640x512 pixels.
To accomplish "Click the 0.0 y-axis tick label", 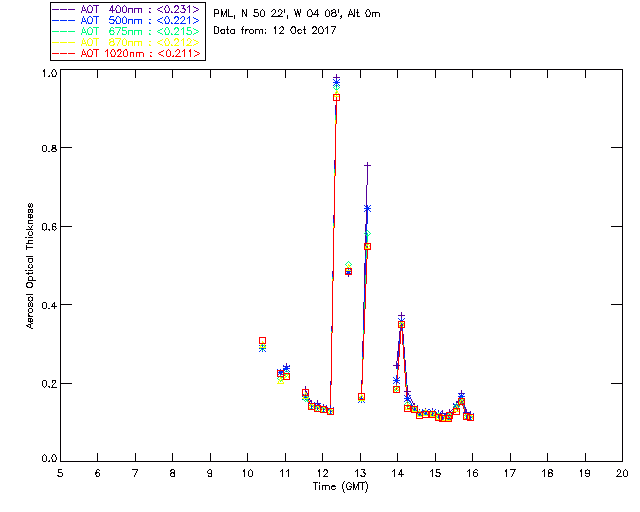I will (x=49, y=458).
